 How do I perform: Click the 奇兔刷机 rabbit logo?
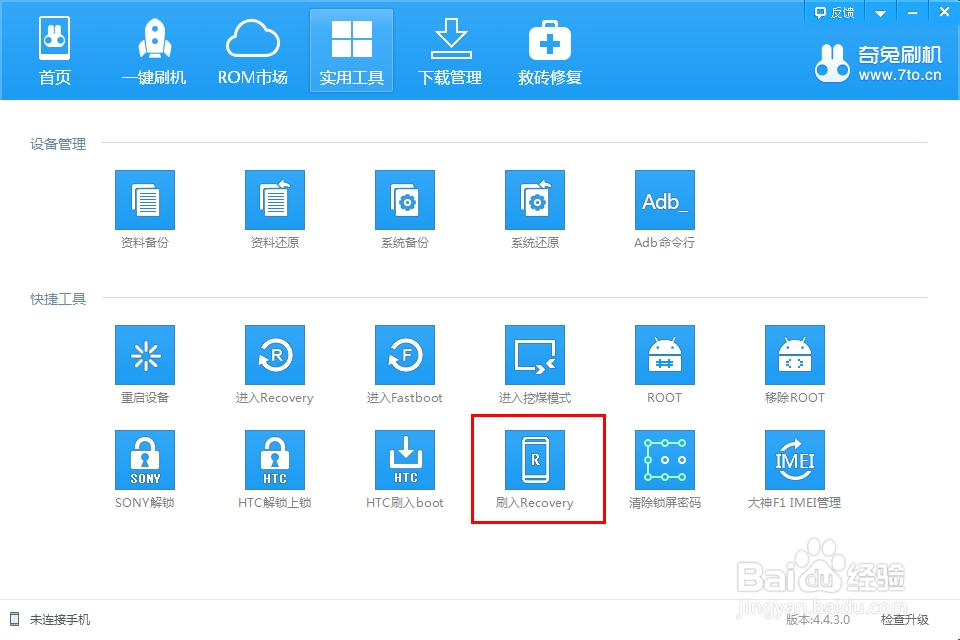[x=833, y=63]
